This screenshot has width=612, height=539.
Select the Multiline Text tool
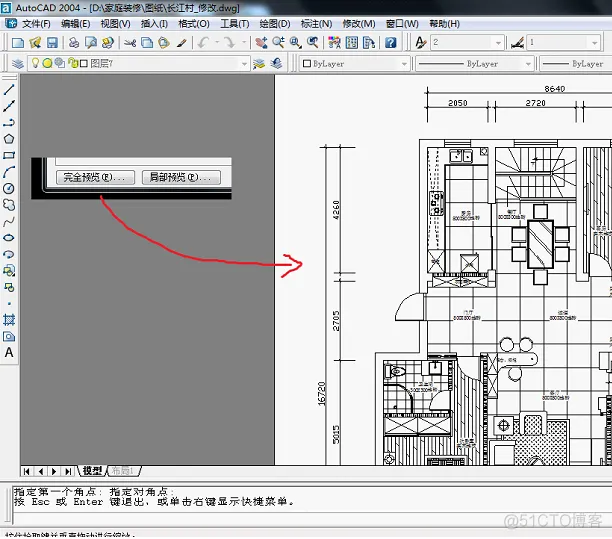tap(9, 353)
